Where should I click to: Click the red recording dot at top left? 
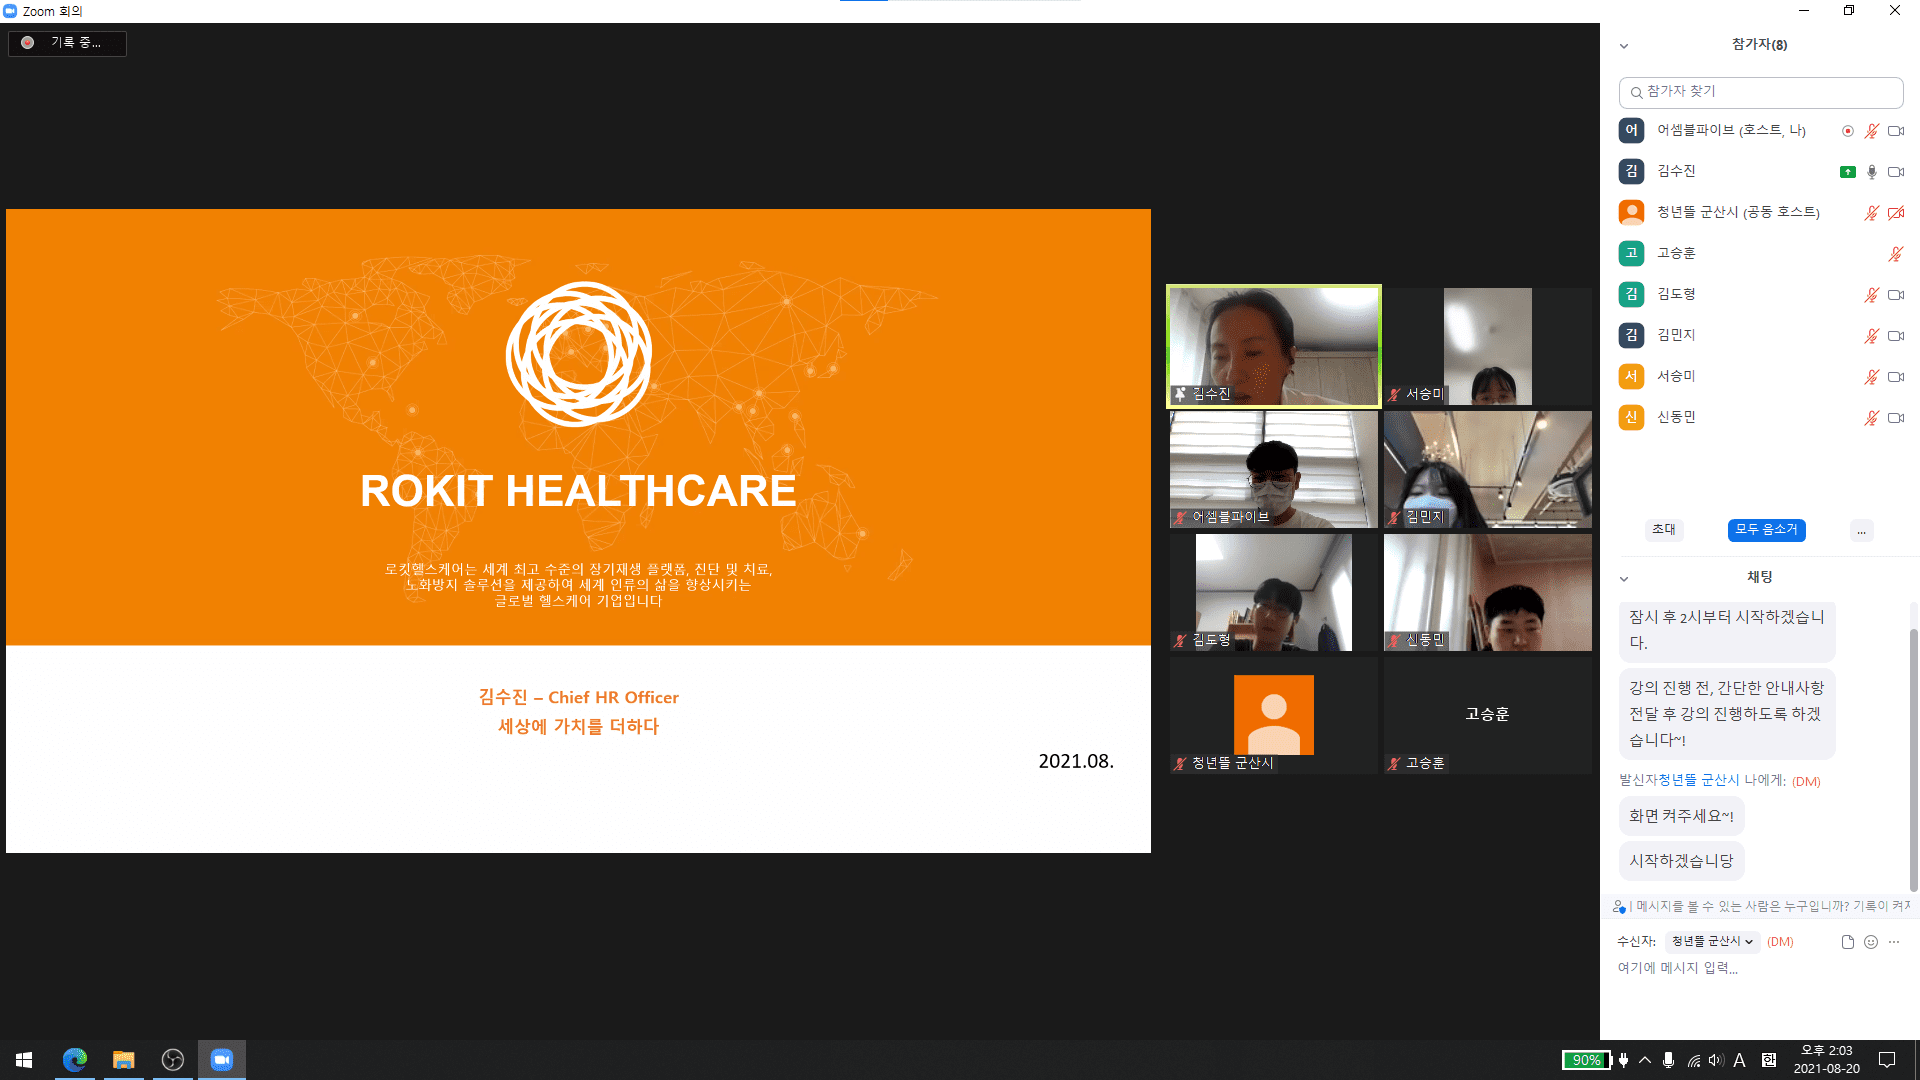click(x=28, y=43)
